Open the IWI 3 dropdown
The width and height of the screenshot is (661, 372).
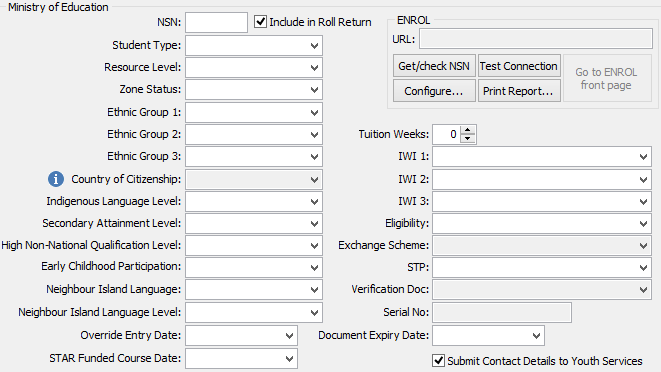542,202
